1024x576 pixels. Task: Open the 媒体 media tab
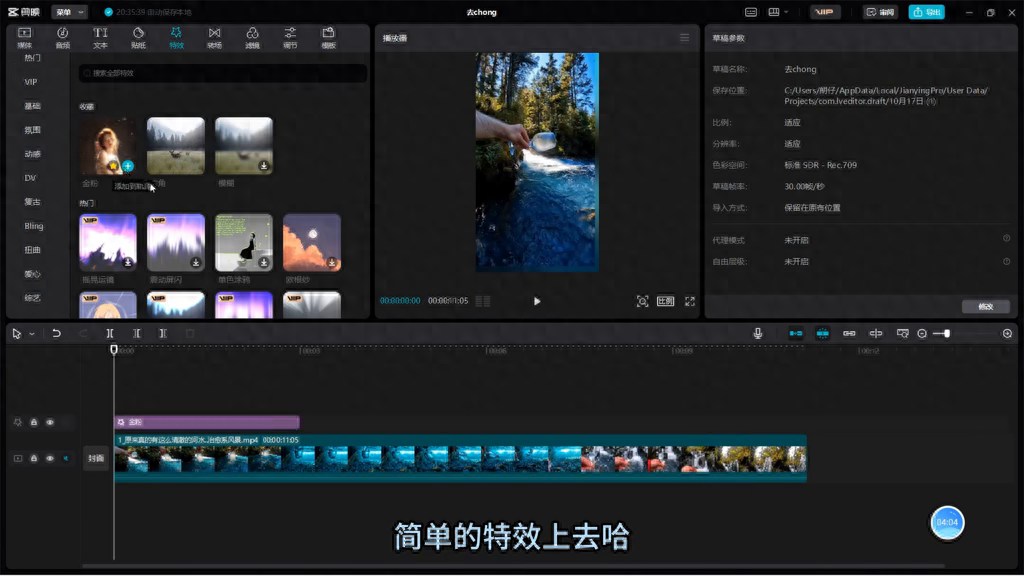click(x=25, y=38)
